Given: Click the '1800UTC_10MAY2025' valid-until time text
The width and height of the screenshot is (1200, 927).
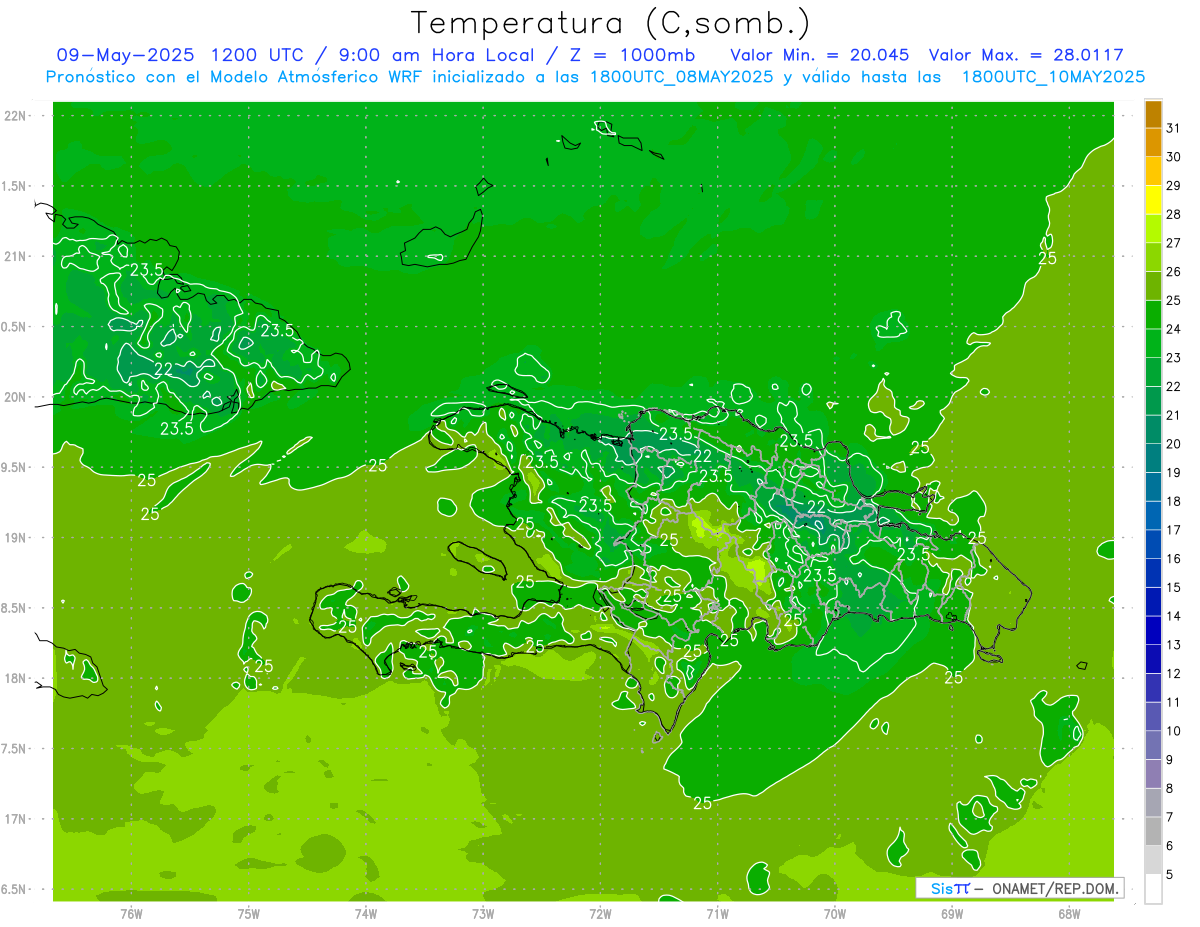Looking at the screenshot, I should (x=1053, y=77).
